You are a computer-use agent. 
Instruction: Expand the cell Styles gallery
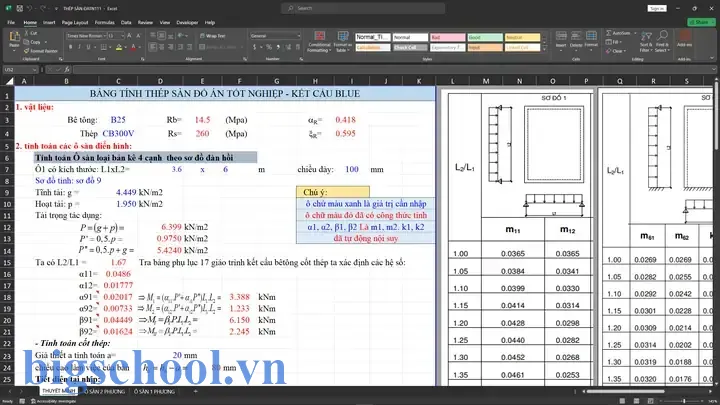pyautogui.click(x=545, y=49)
